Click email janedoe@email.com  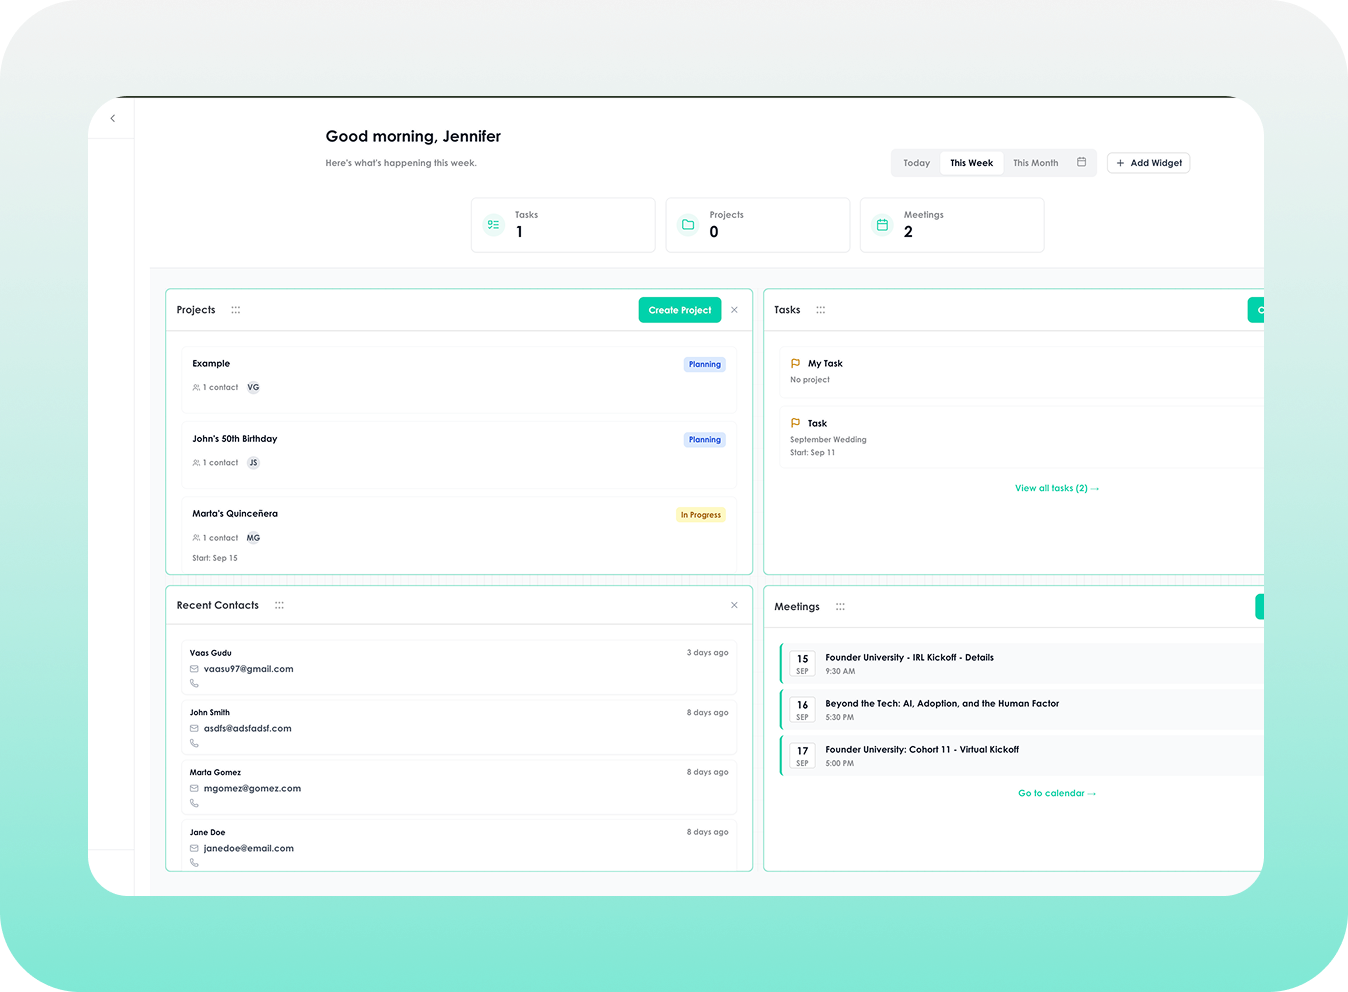(x=249, y=848)
